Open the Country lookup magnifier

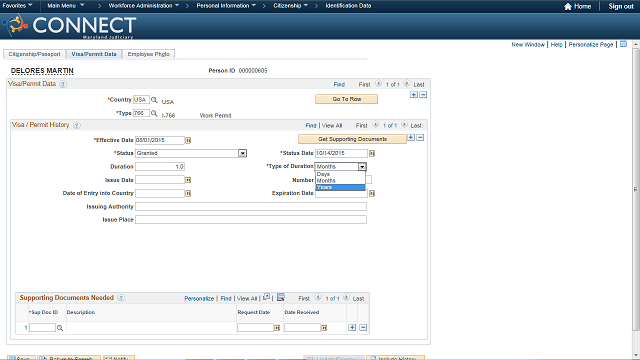coord(154,100)
